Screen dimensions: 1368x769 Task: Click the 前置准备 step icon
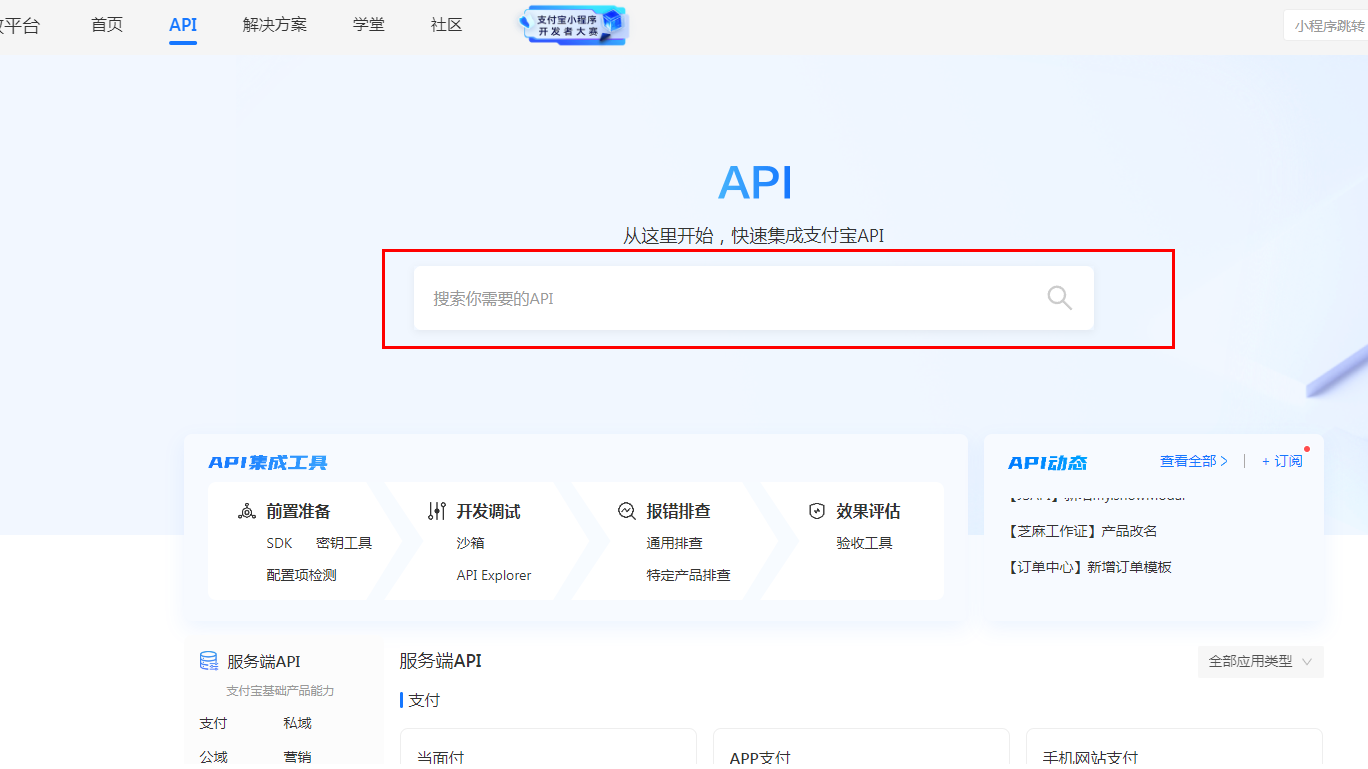[x=247, y=511]
